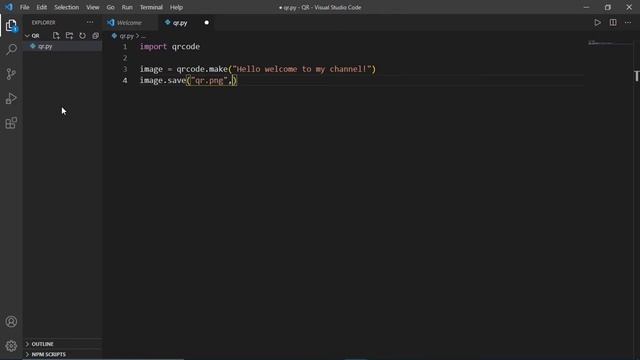This screenshot has height=360, width=640.
Task: Open the Run menu
Action: click(x=127, y=7)
